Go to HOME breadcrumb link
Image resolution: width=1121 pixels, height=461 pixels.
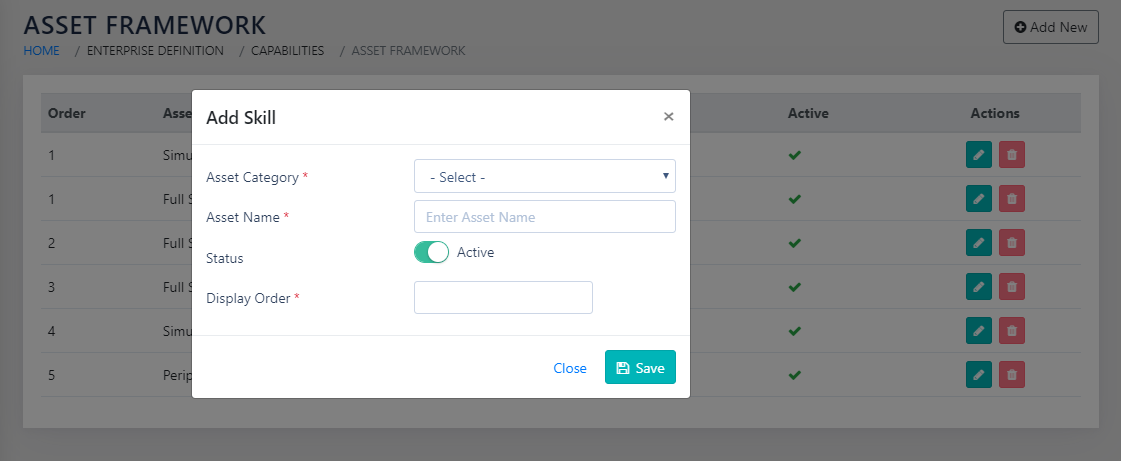pos(41,50)
